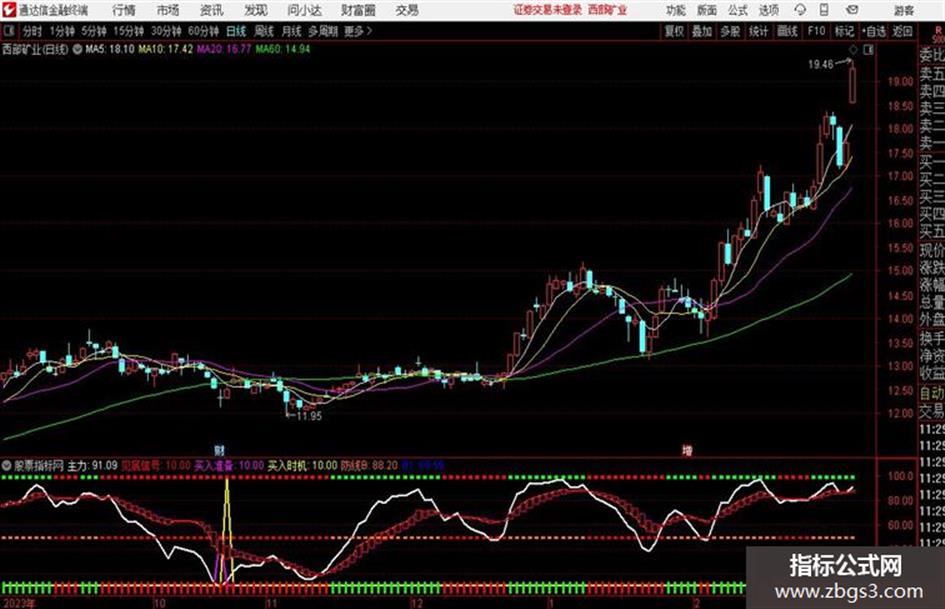Click the MA60: 14.94 value label
Viewport: 945px width, 609px height.
click(282, 49)
